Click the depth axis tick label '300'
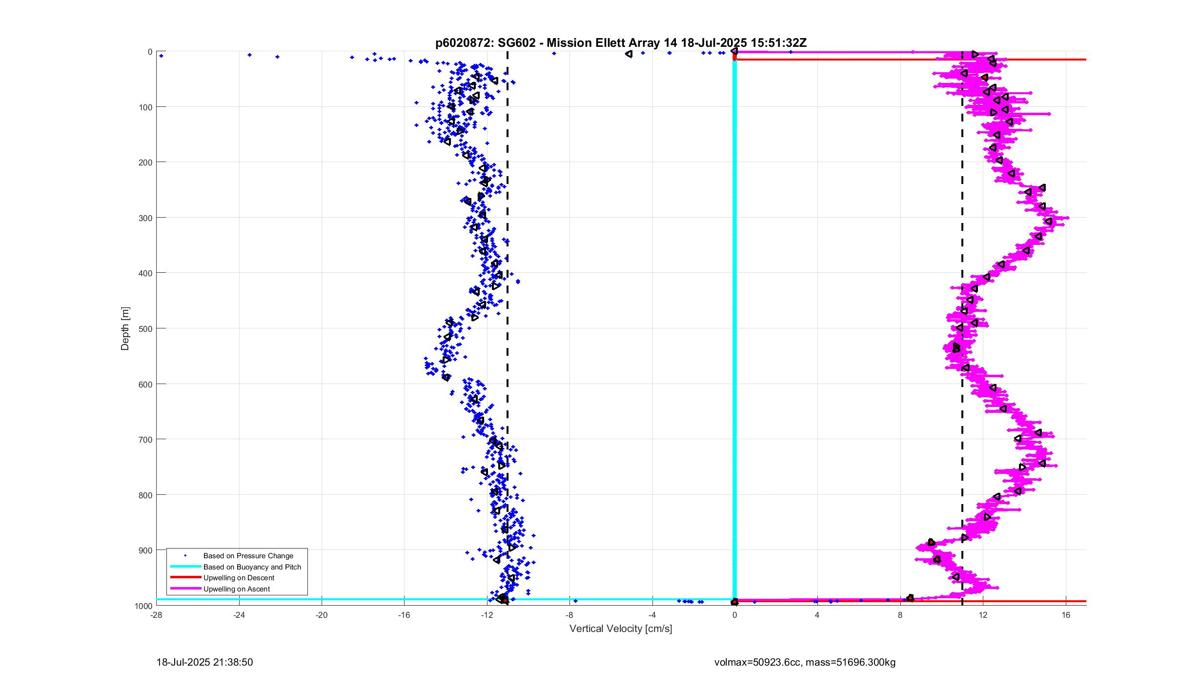This screenshot has height=681, width=1200. click(x=144, y=218)
